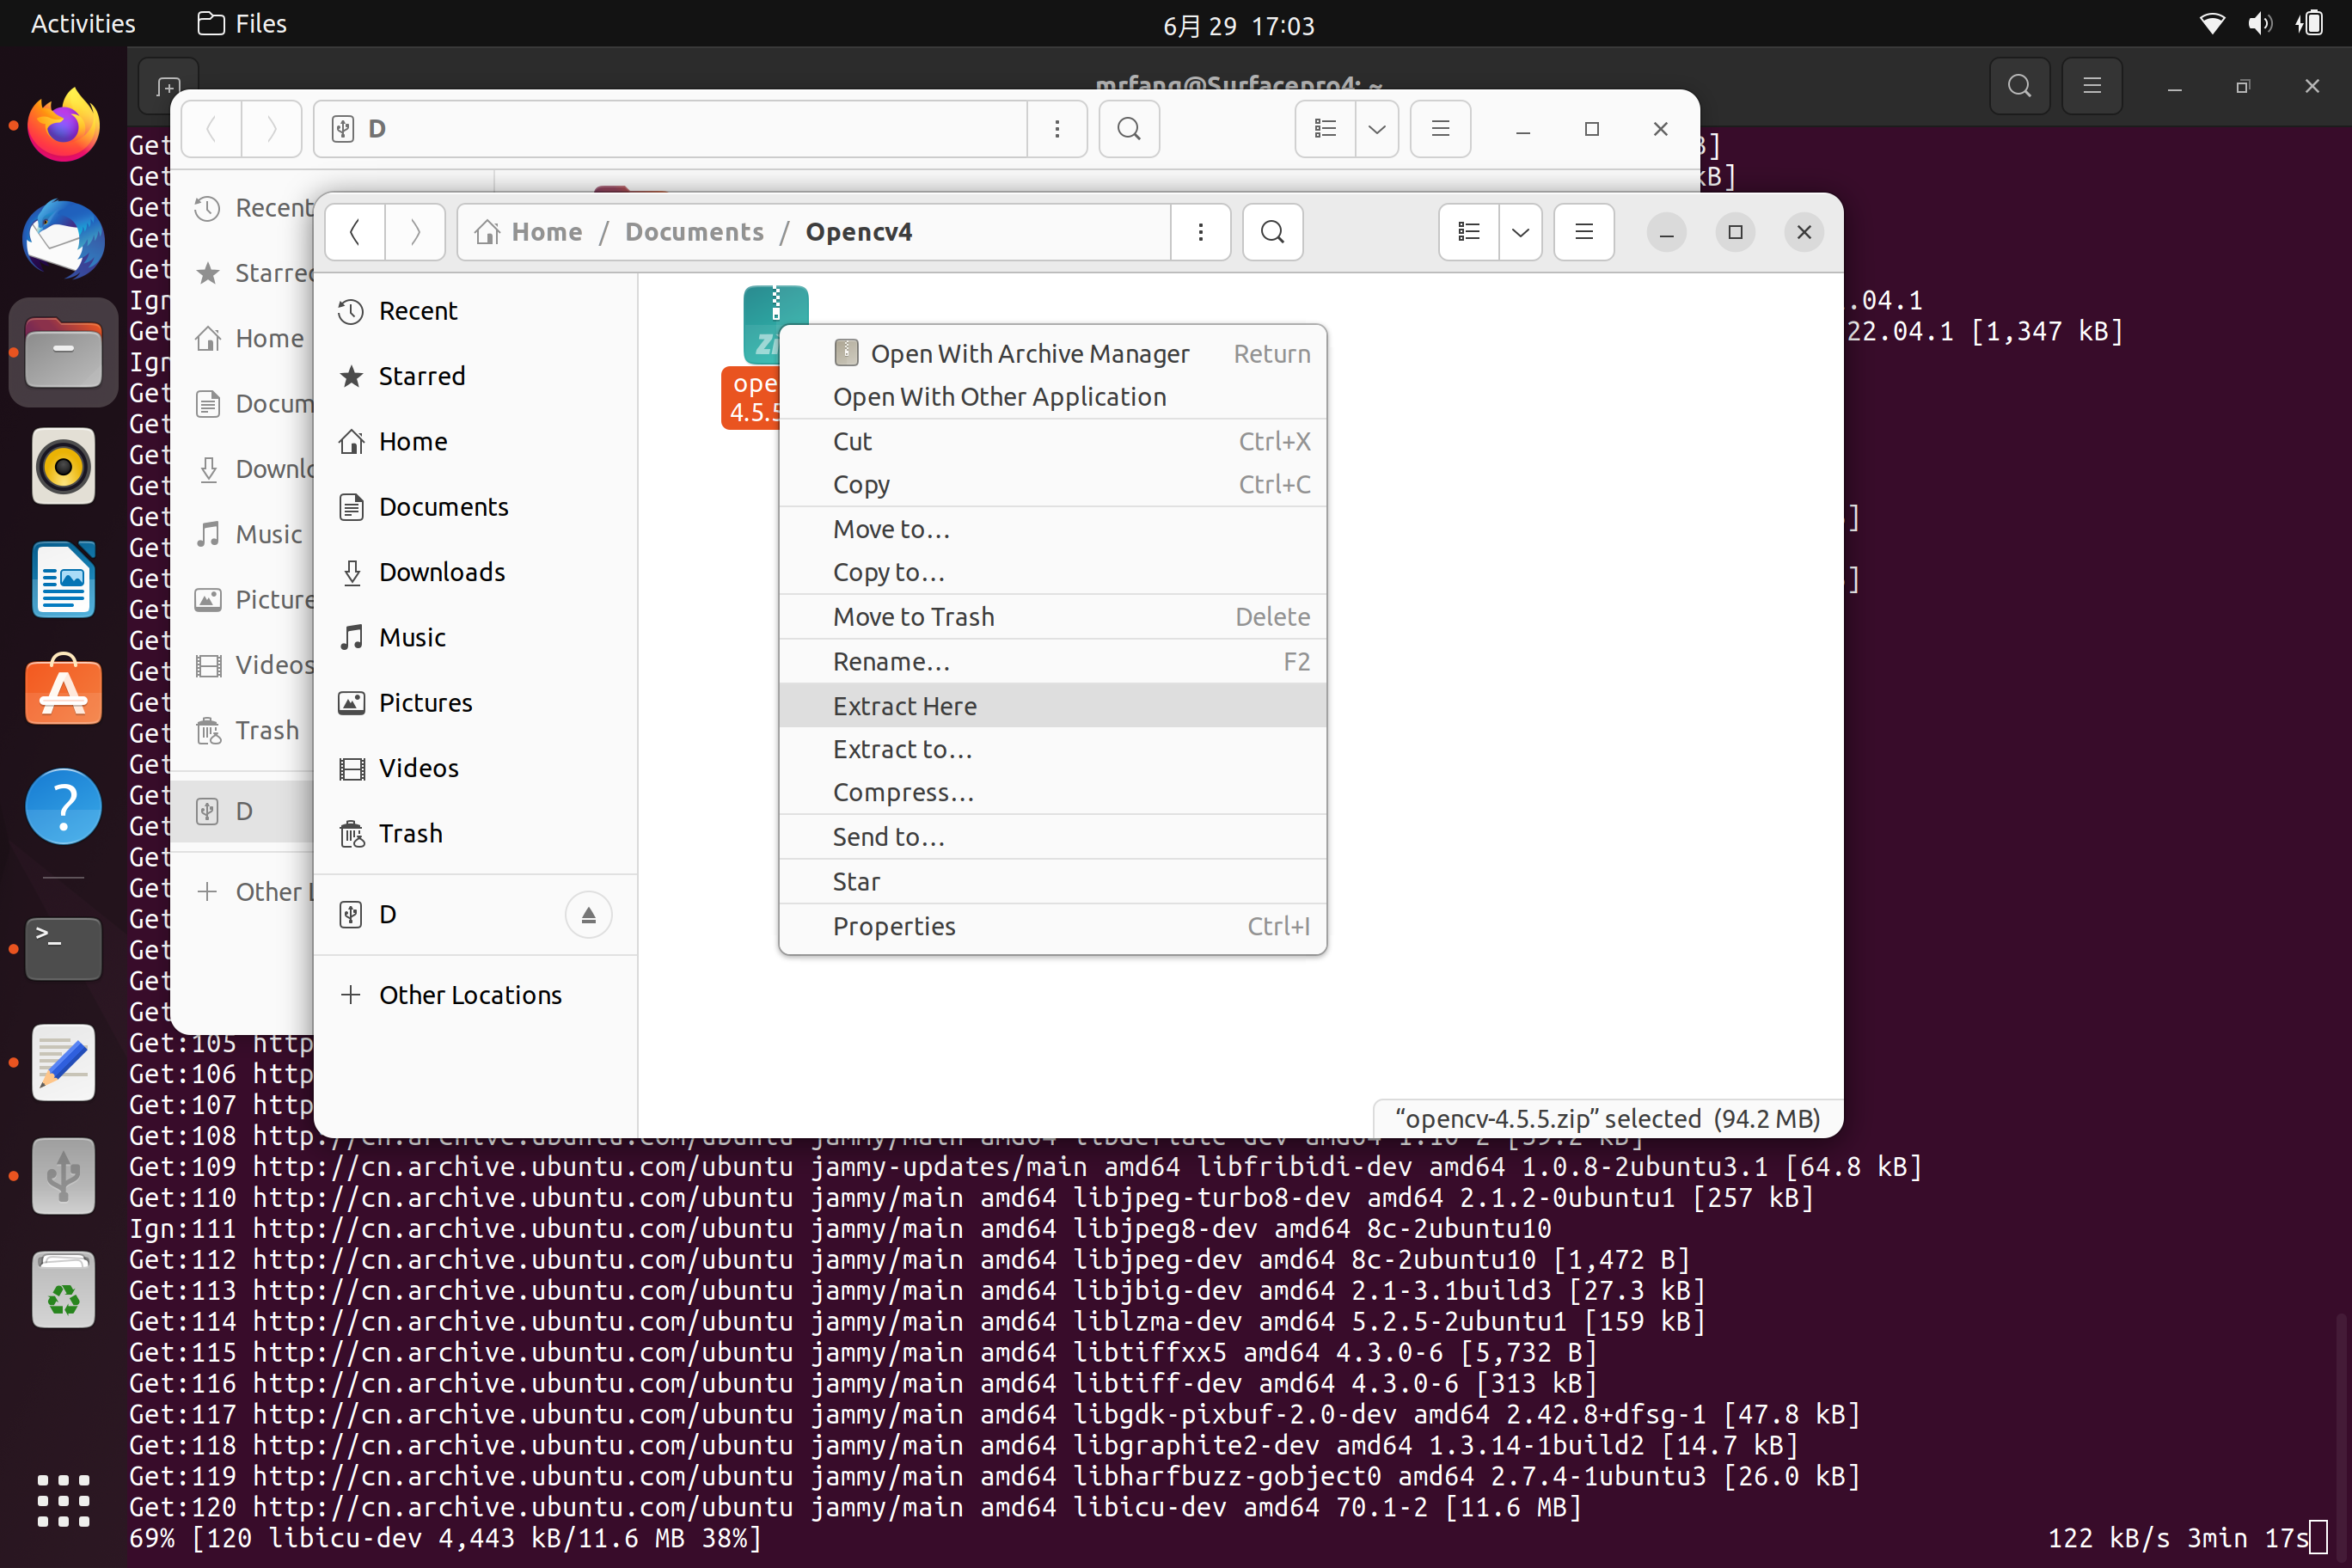This screenshot has height=1568, width=2352.
Task: Open Recent in front Files sidebar
Action: pos(476,311)
